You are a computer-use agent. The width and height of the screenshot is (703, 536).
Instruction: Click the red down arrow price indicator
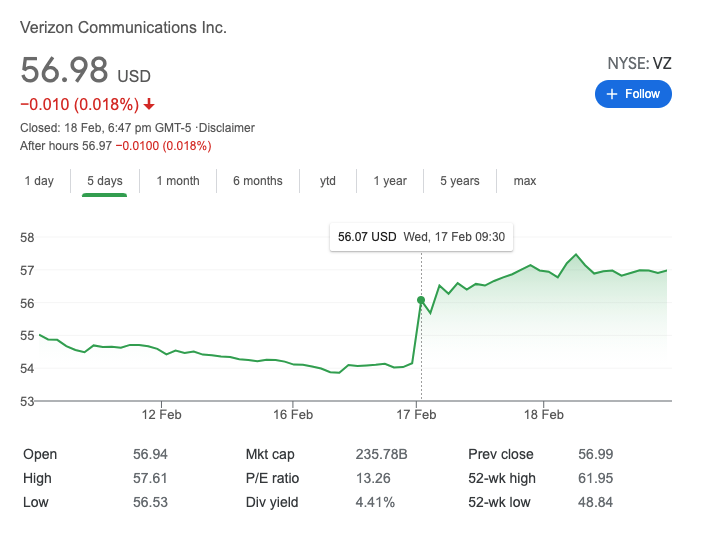(149, 105)
